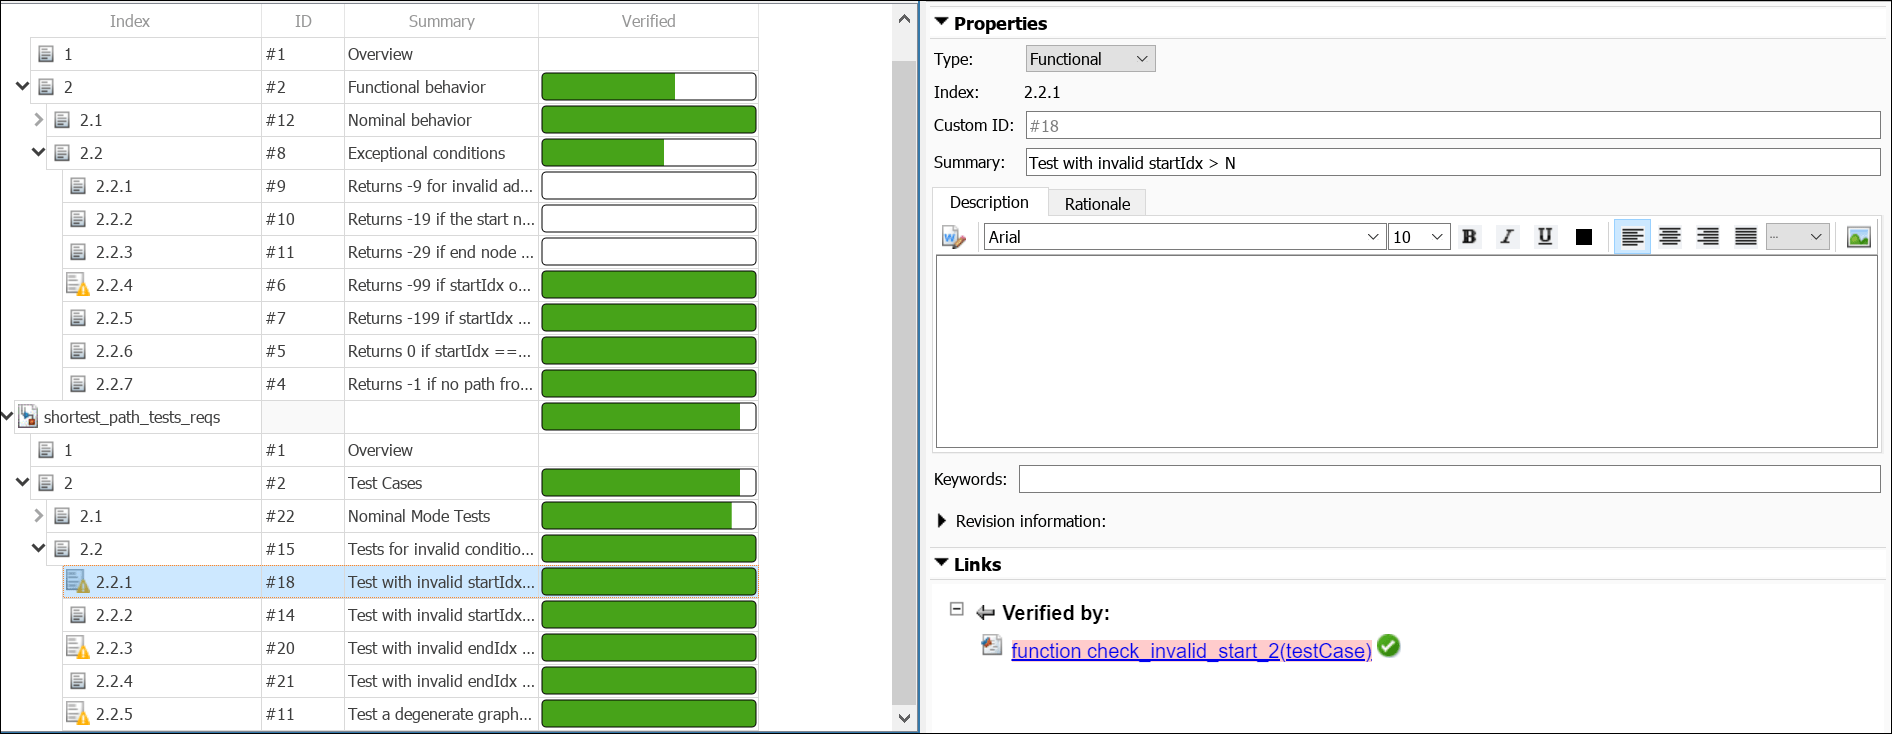Click the Keywords input field
Viewport: 1892px width, 734px height.
click(x=1449, y=479)
